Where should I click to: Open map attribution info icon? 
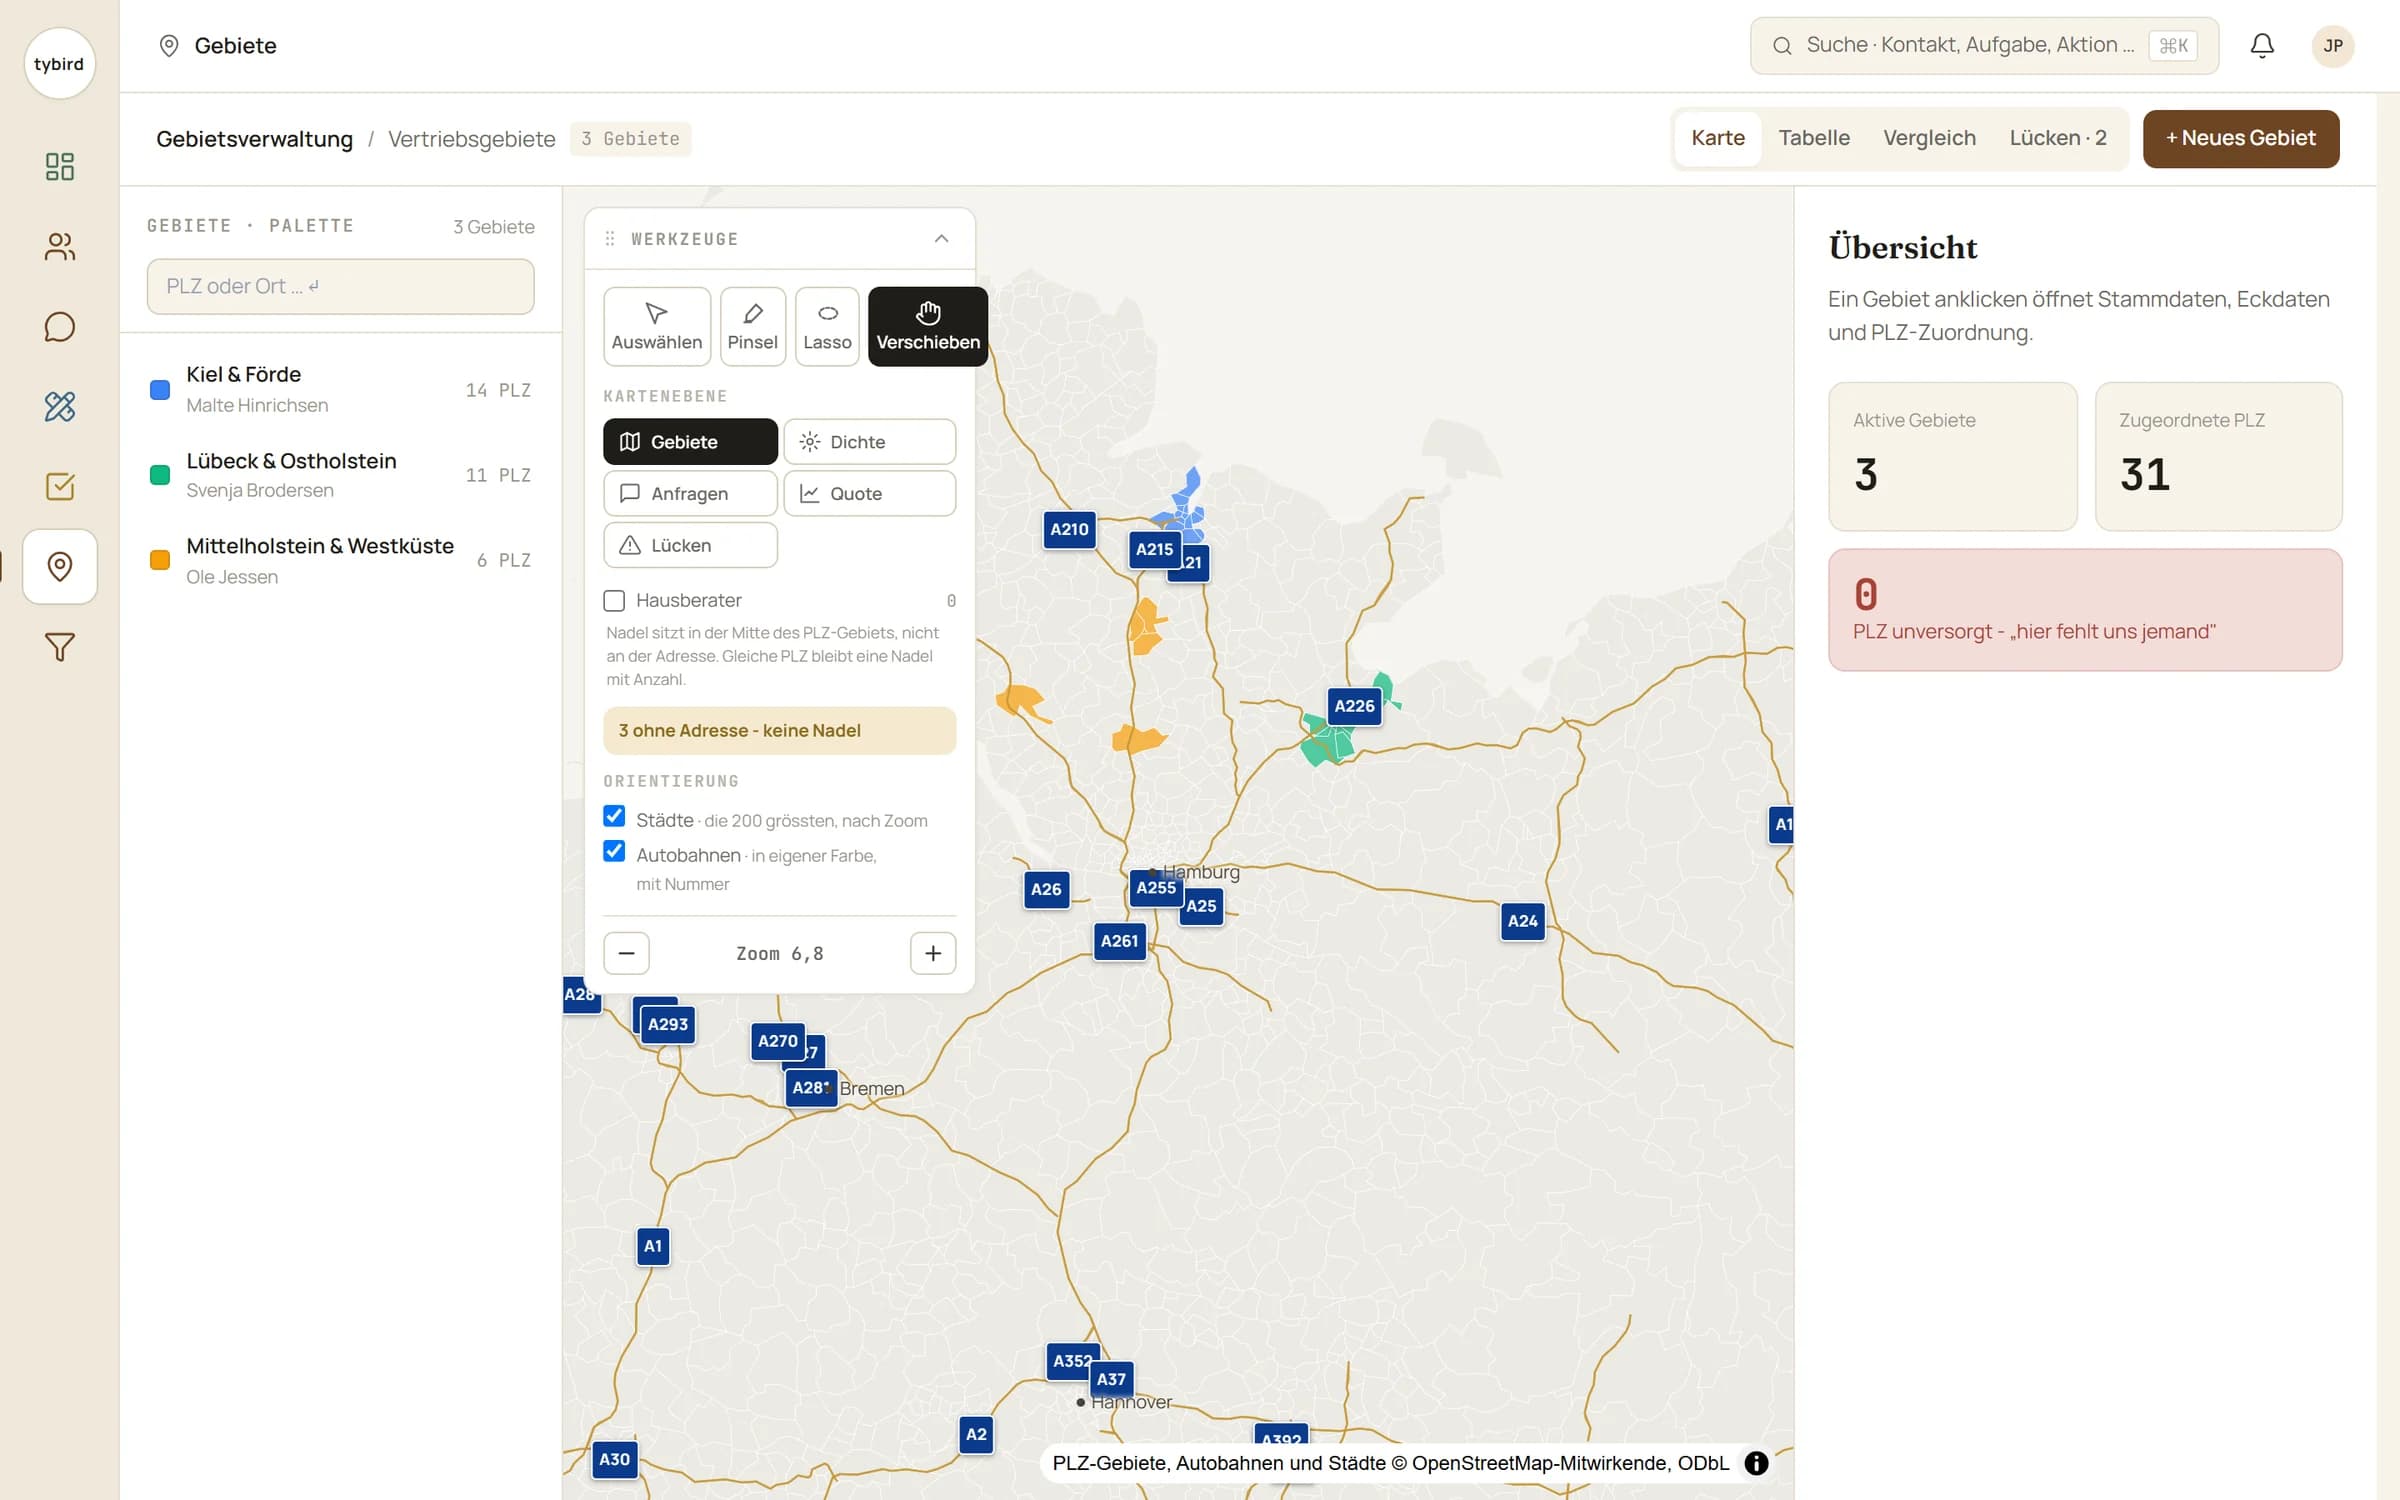1756,1463
